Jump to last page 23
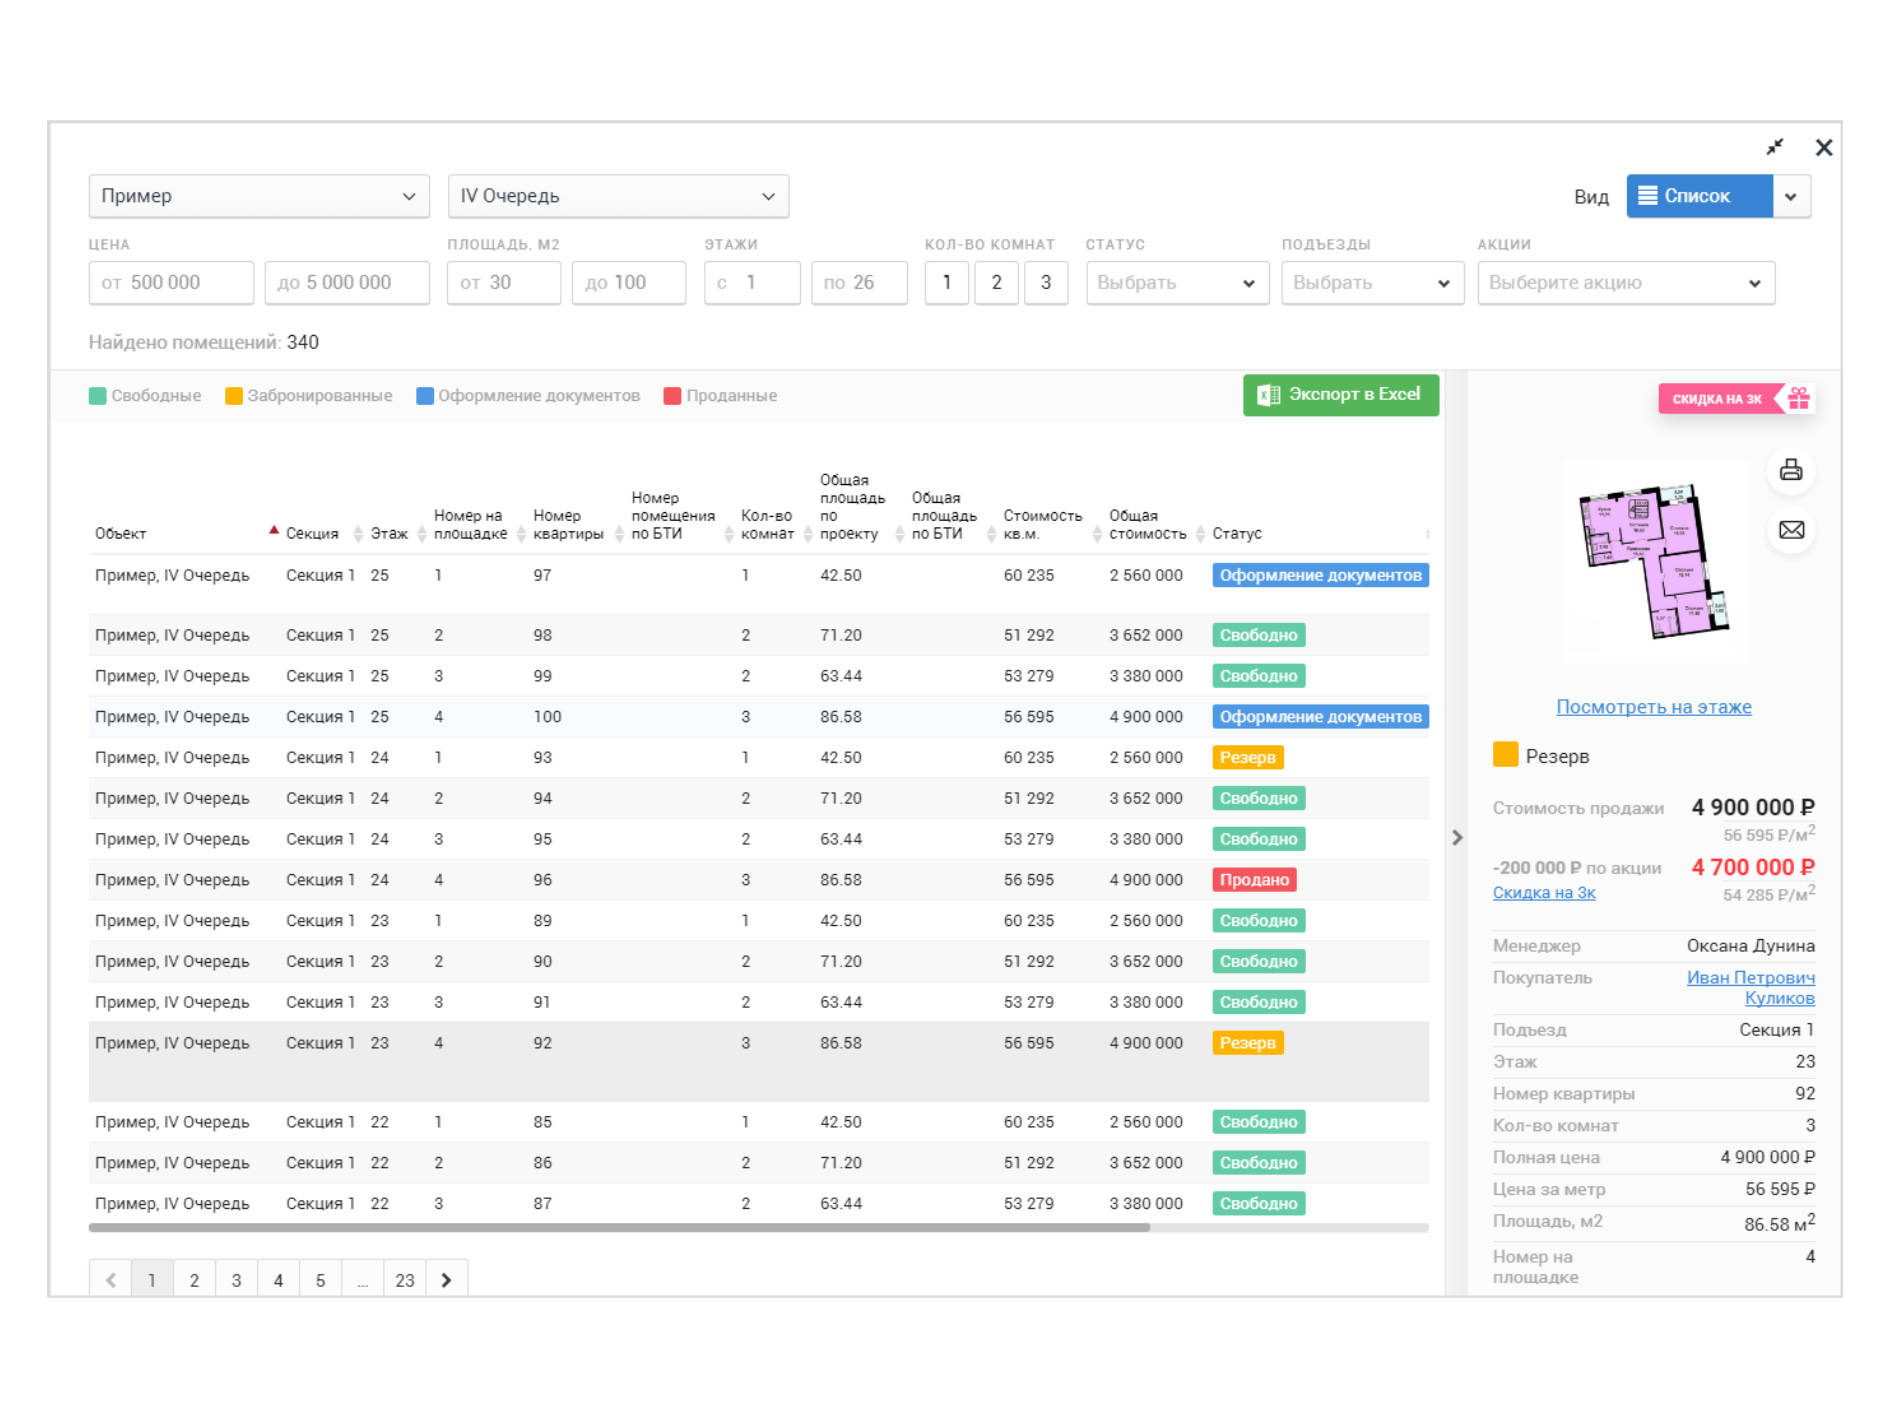Viewport: 1890px width, 1418px height. (404, 1280)
